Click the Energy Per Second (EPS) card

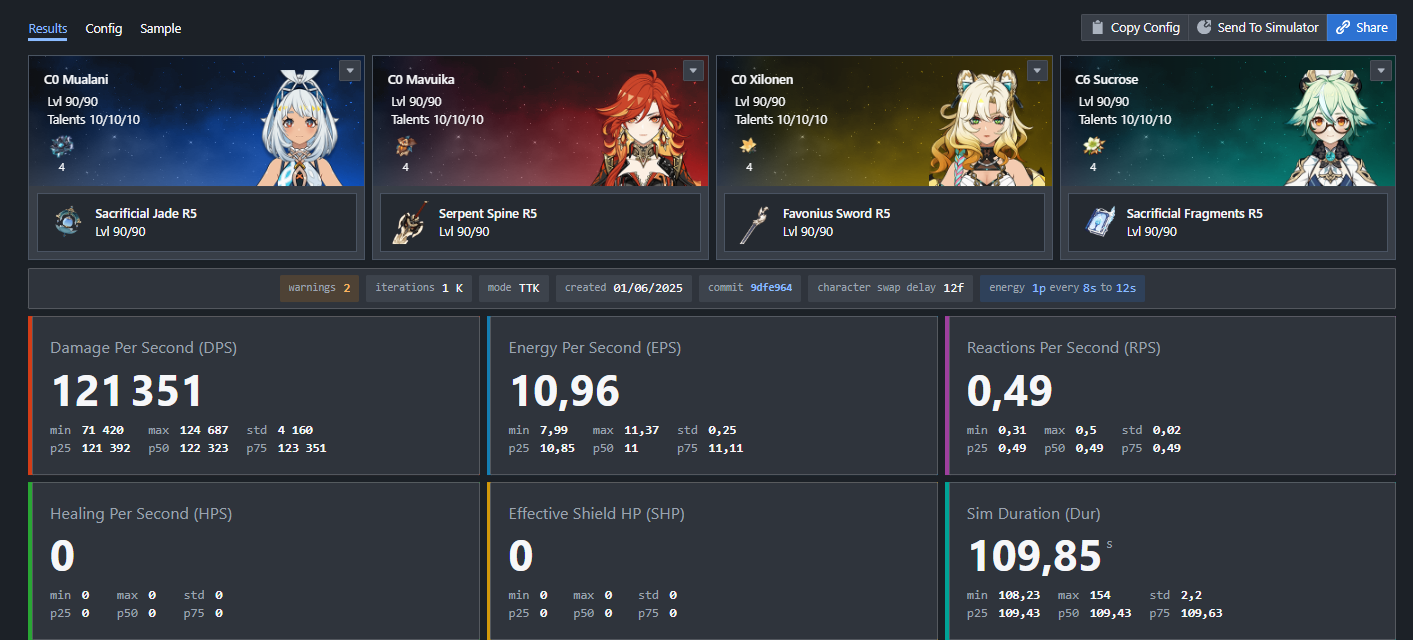712,395
